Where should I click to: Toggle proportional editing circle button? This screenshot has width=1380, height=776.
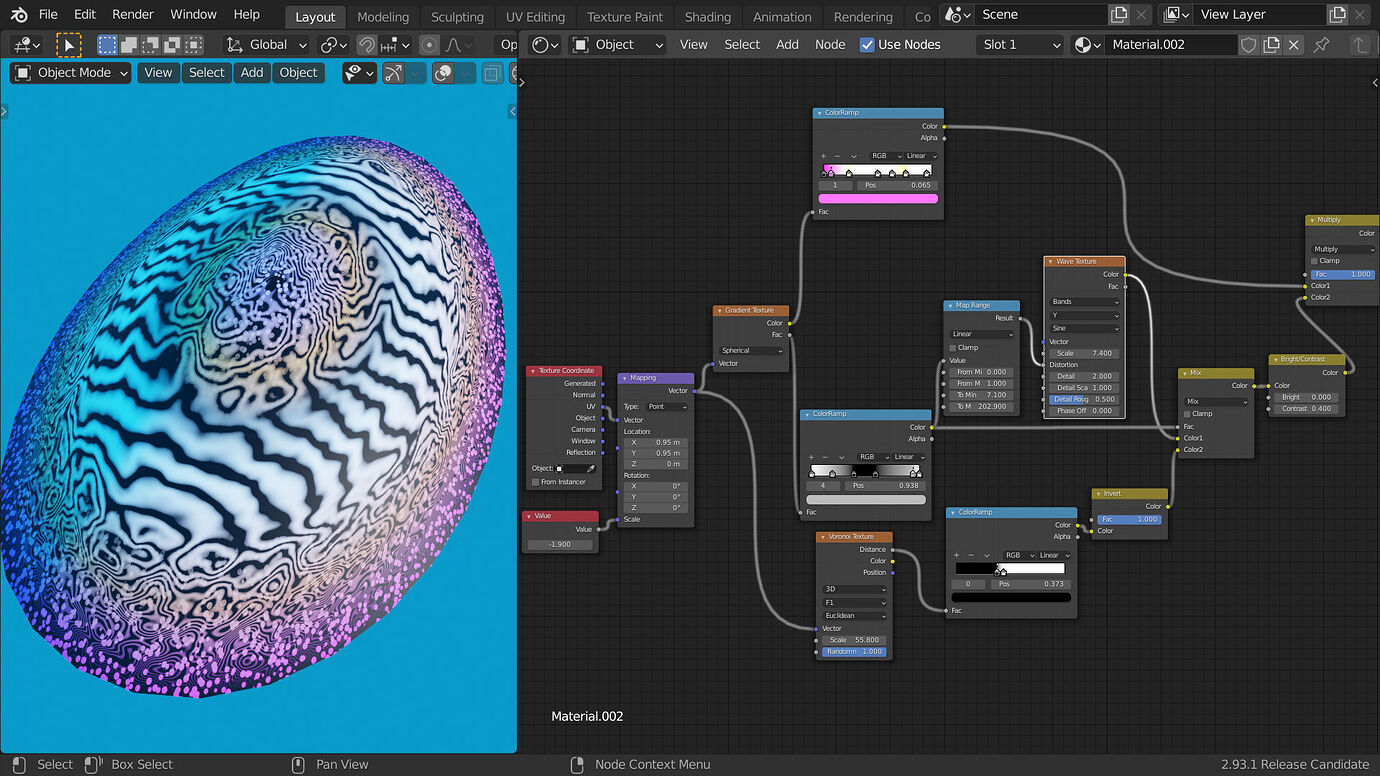coord(429,45)
